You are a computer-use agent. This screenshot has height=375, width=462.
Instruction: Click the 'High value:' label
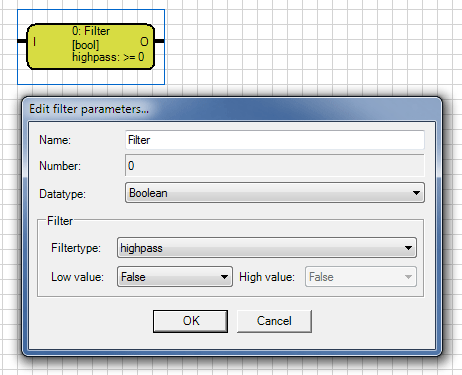tap(267, 277)
